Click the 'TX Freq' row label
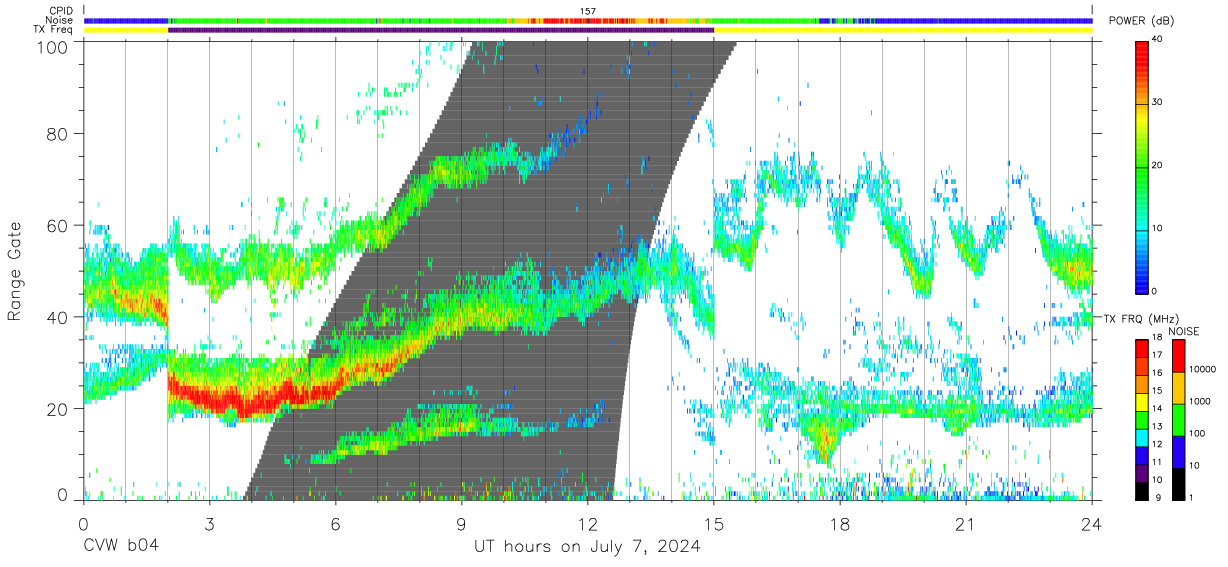The width and height of the screenshot is (1228, 567). click(55, 30)
